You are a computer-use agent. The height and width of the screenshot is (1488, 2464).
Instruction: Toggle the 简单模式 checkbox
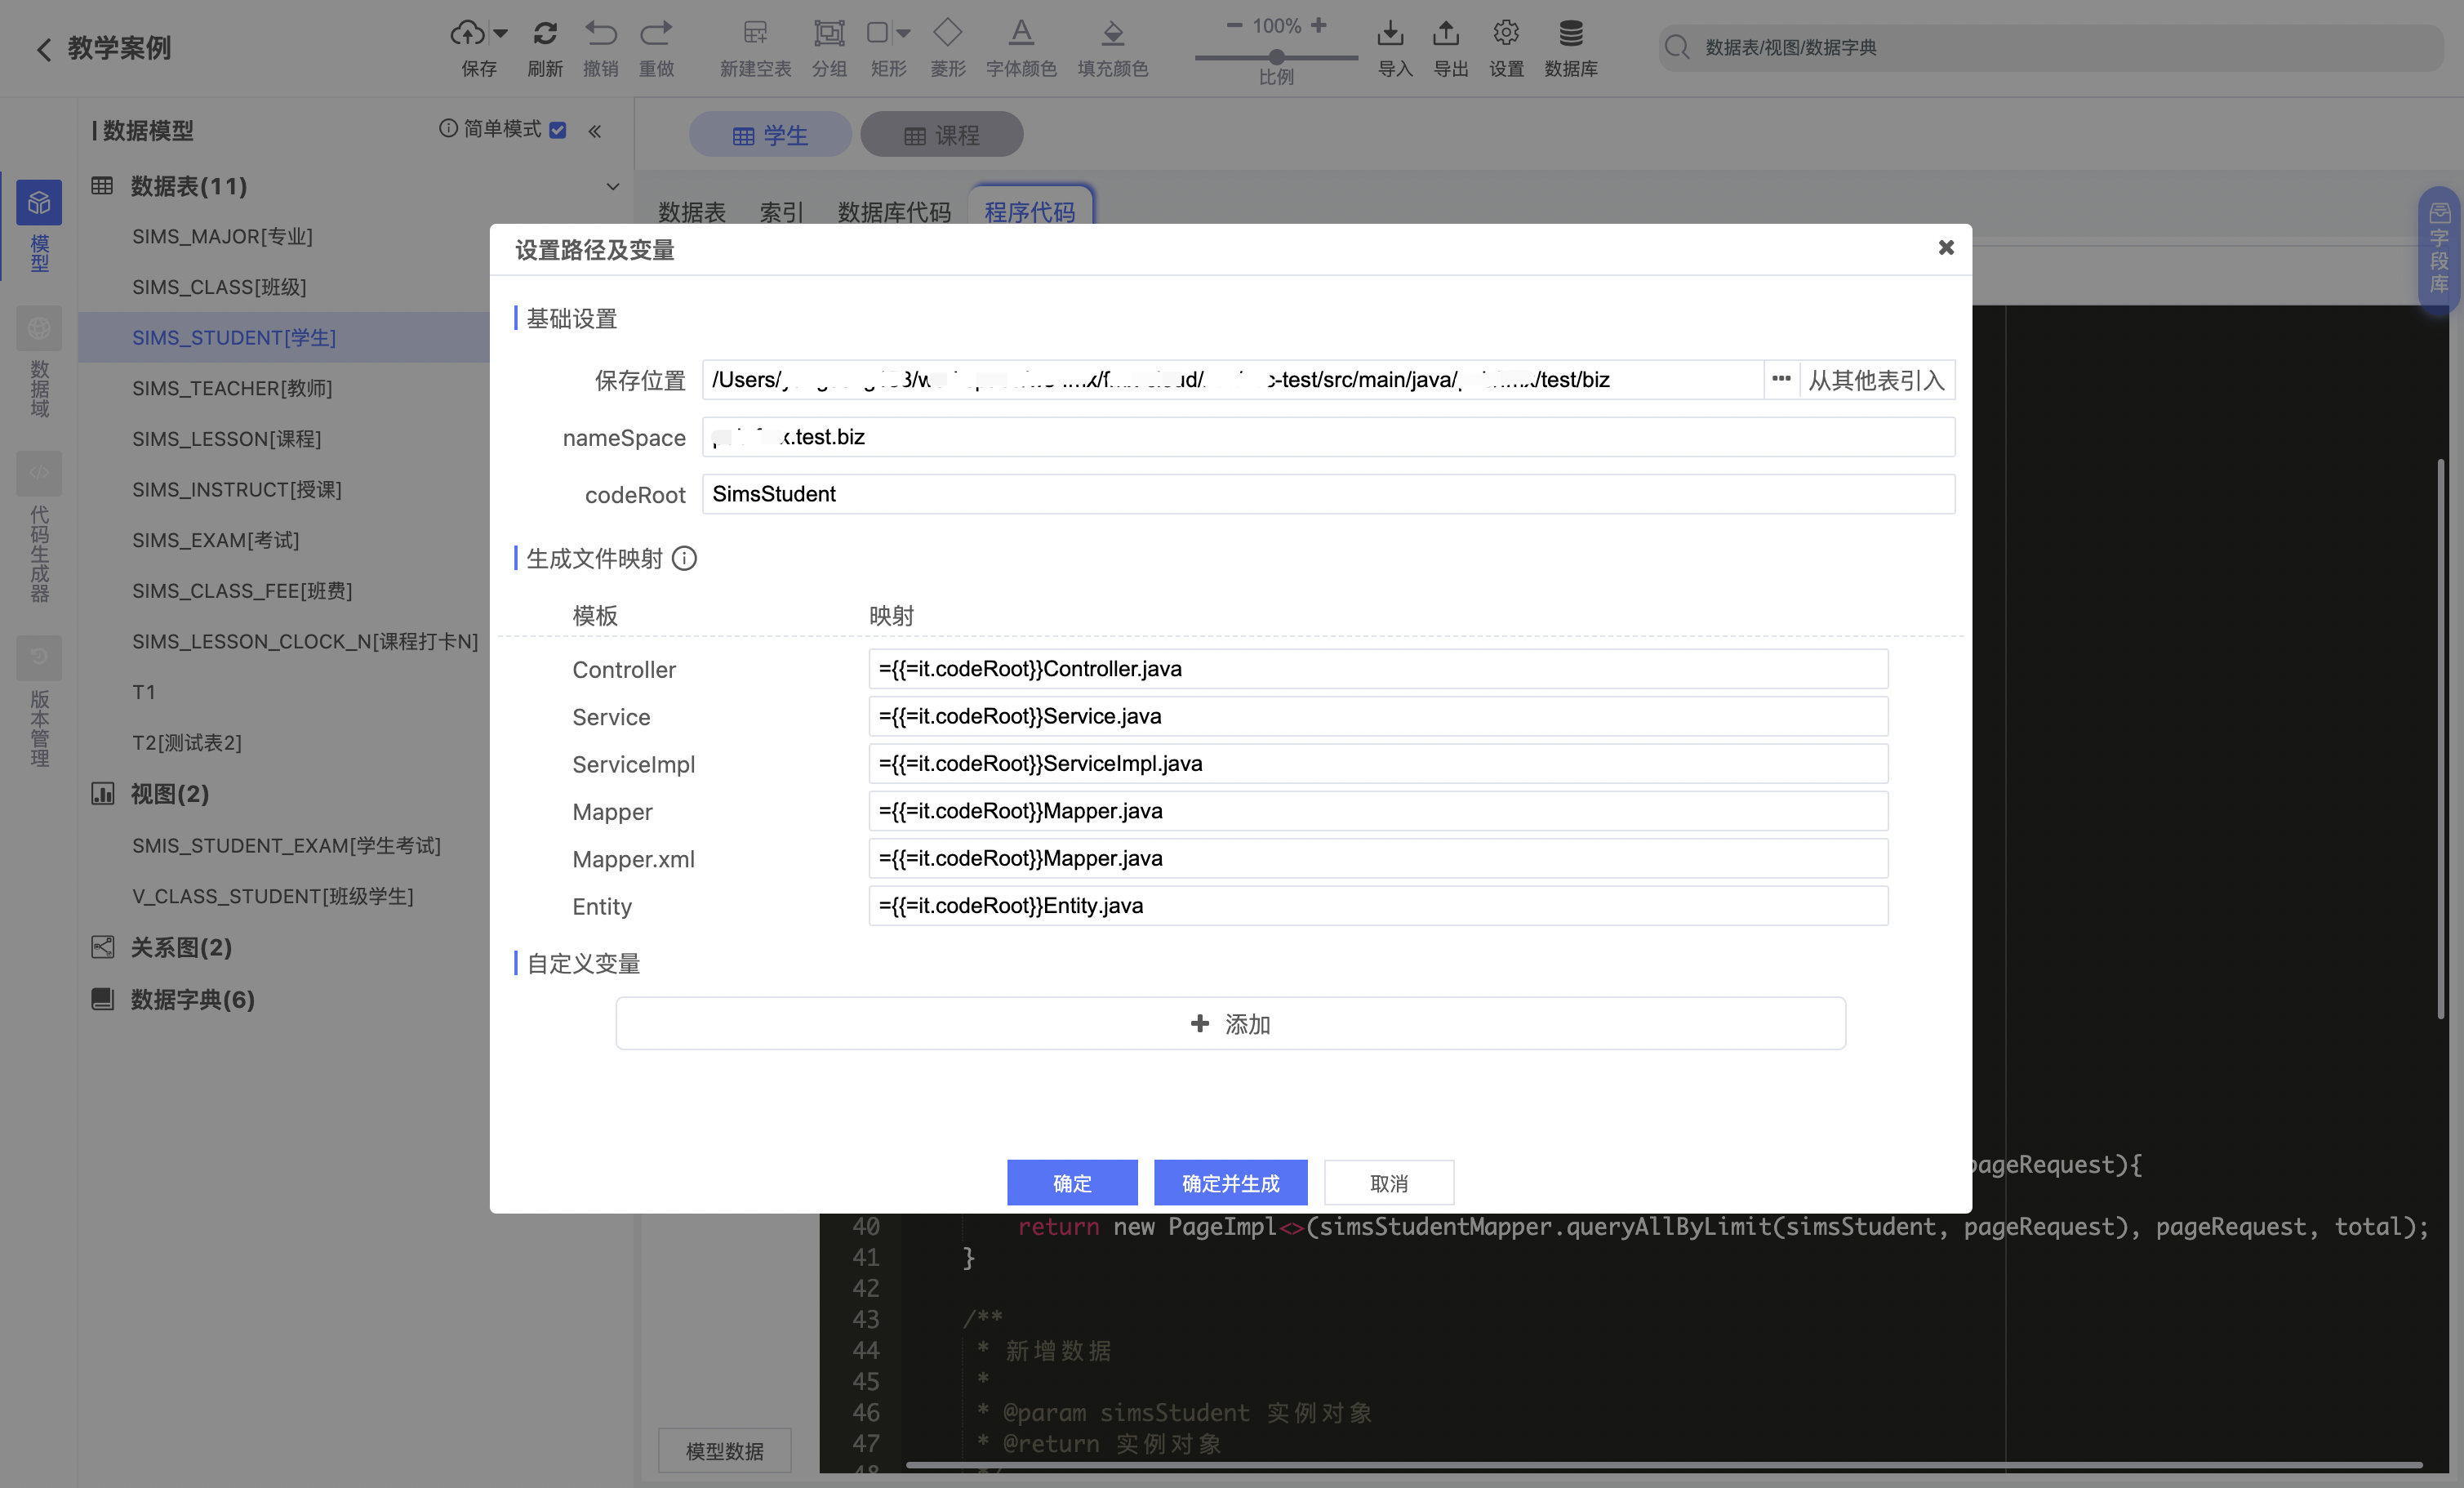coord(558,130)
